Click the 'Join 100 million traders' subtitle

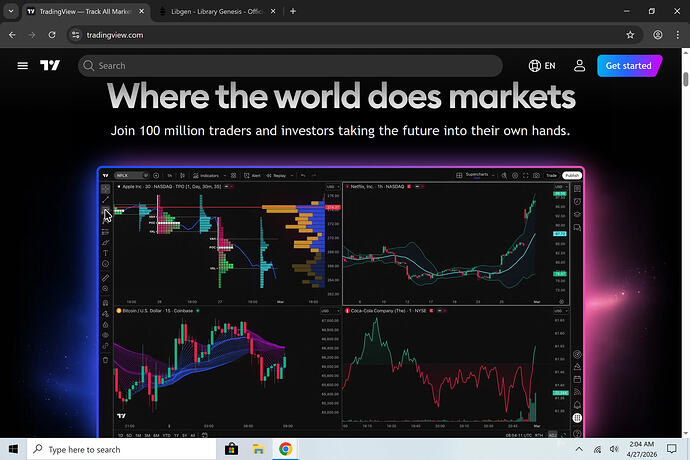pyautogui.click(x=340, y=131)
